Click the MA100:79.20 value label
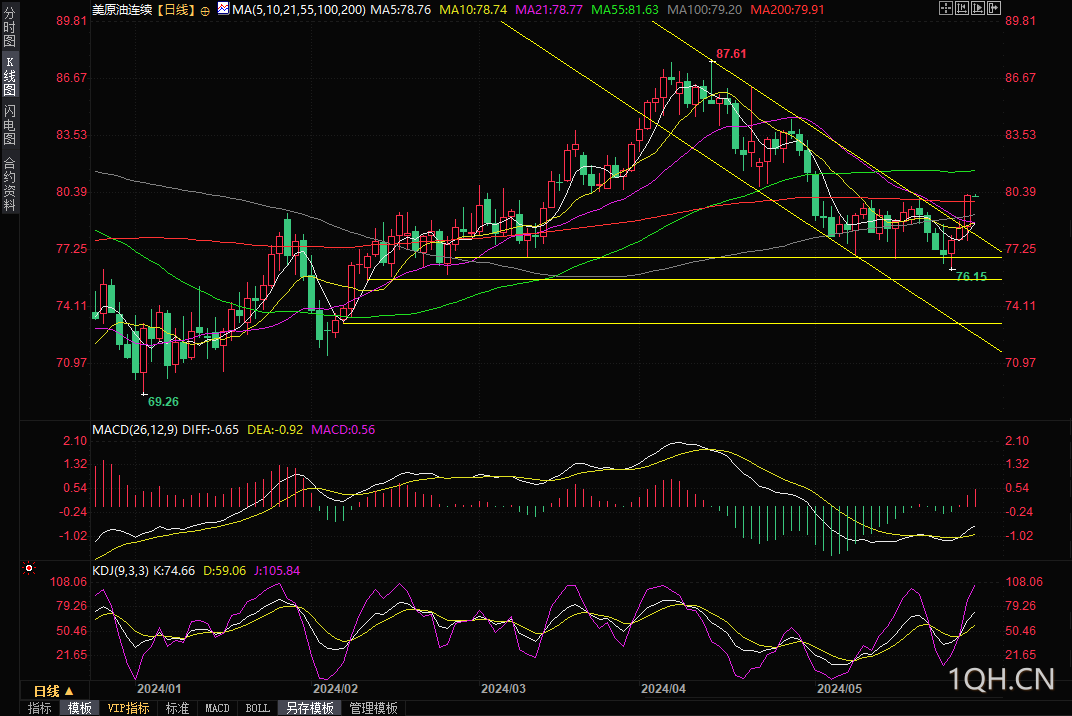This screenshot has width=1072, height=716. click(x=704, y=10)
